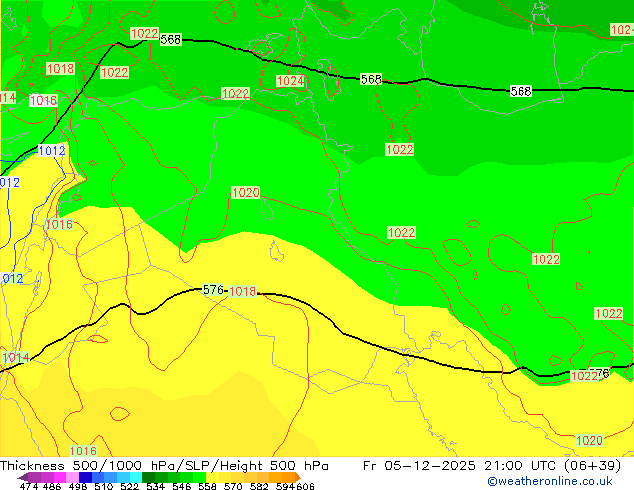The image size is (634, 490).
Task: Click the light pink legend swatch
Action: (72, 477)
